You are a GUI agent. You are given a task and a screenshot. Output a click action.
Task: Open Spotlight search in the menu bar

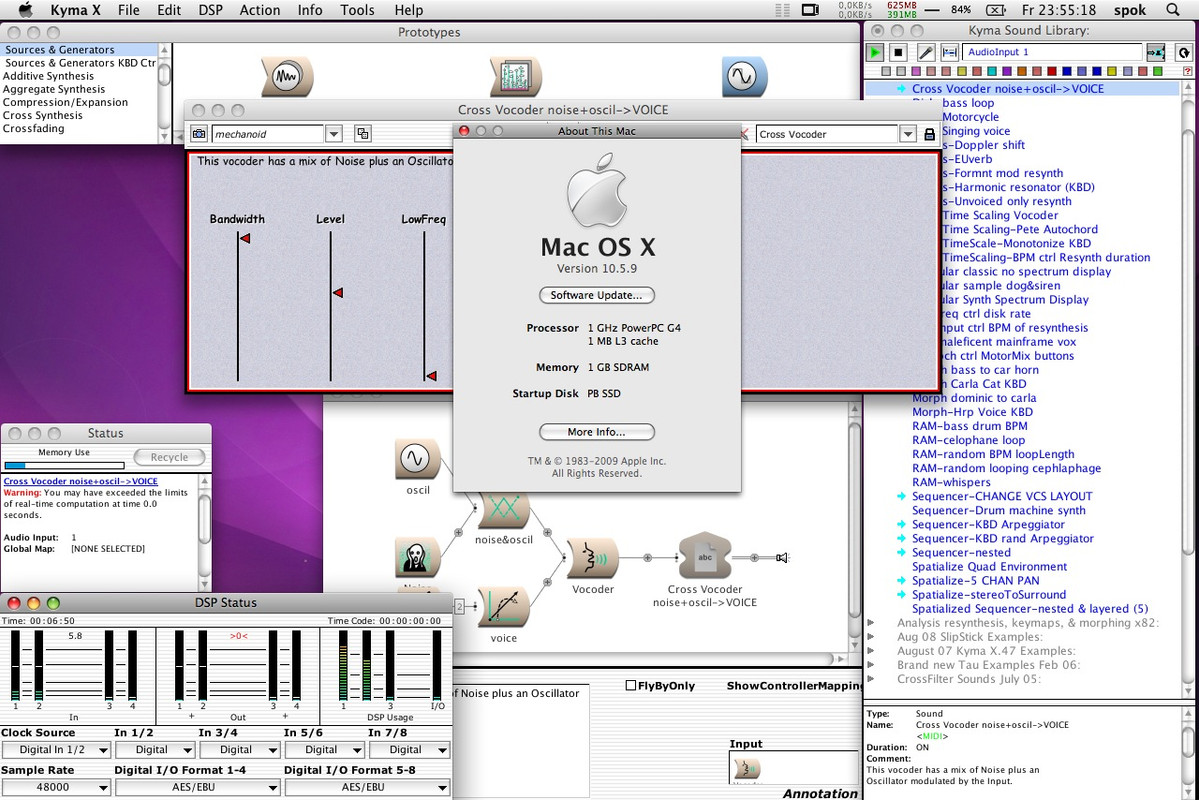(x=1173, y=10)
